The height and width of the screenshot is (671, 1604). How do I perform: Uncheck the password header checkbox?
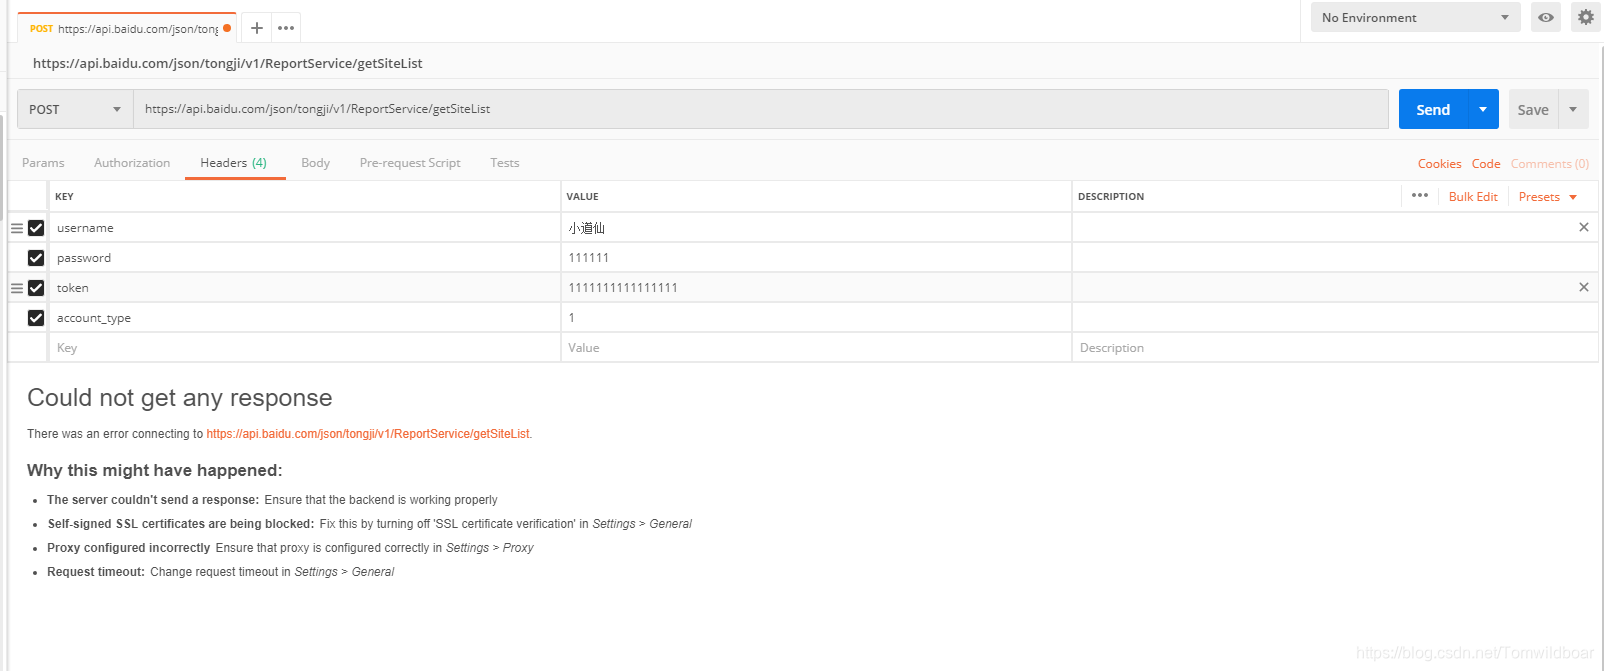(36, 258)
